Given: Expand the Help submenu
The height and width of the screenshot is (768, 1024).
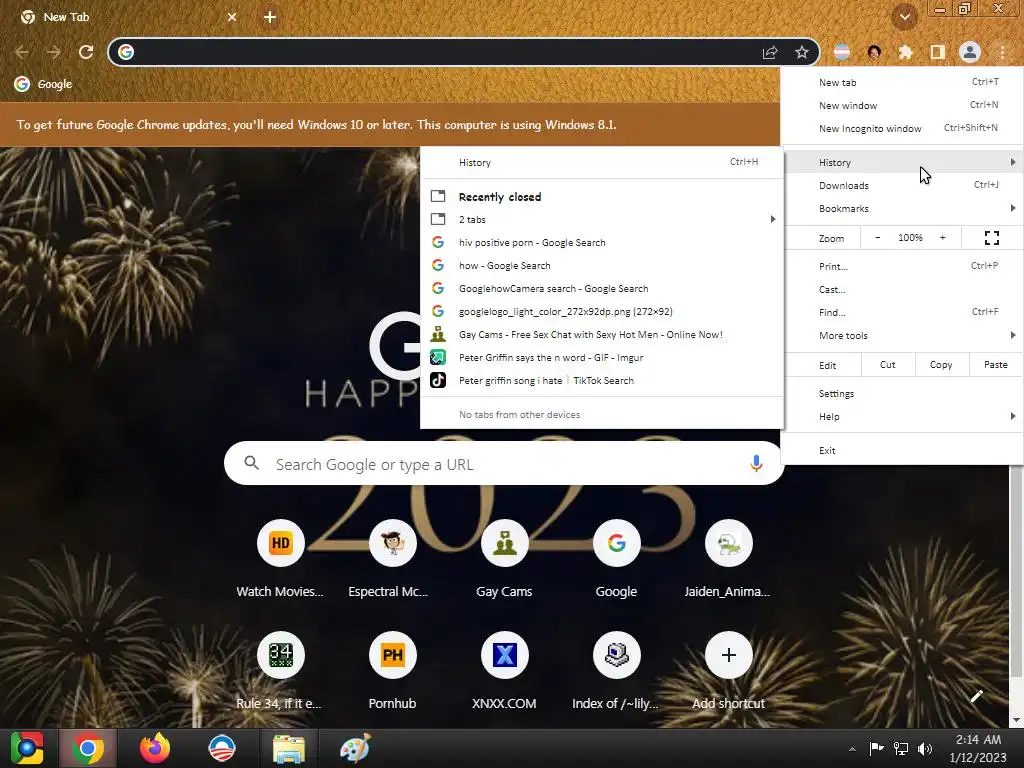Looking at the screenshot, I should coord(902,416).
